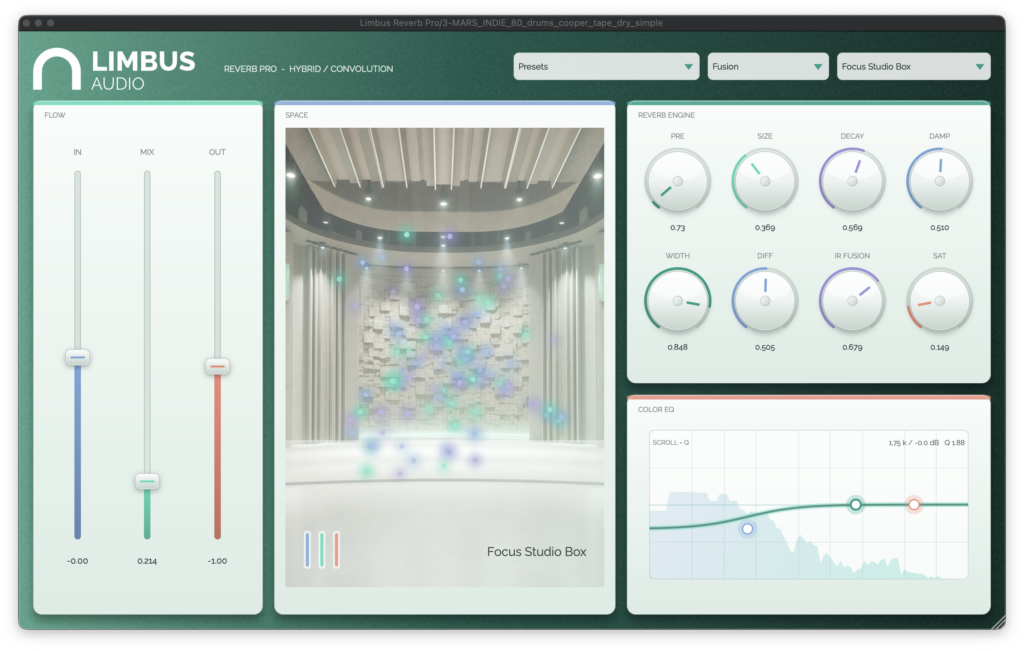
Task: Click the IN fader handle
Action: pos(78,357)
